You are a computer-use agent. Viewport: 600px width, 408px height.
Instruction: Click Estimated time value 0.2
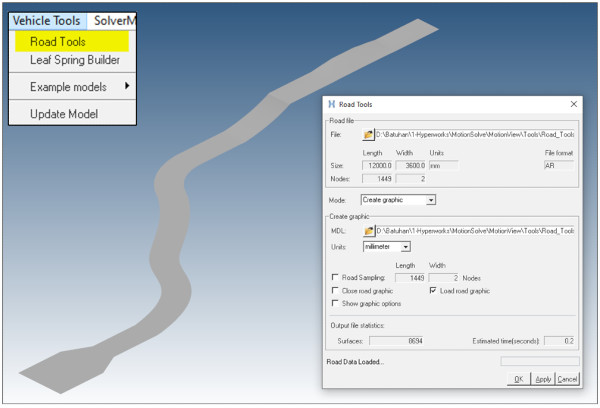coord(559,341)
